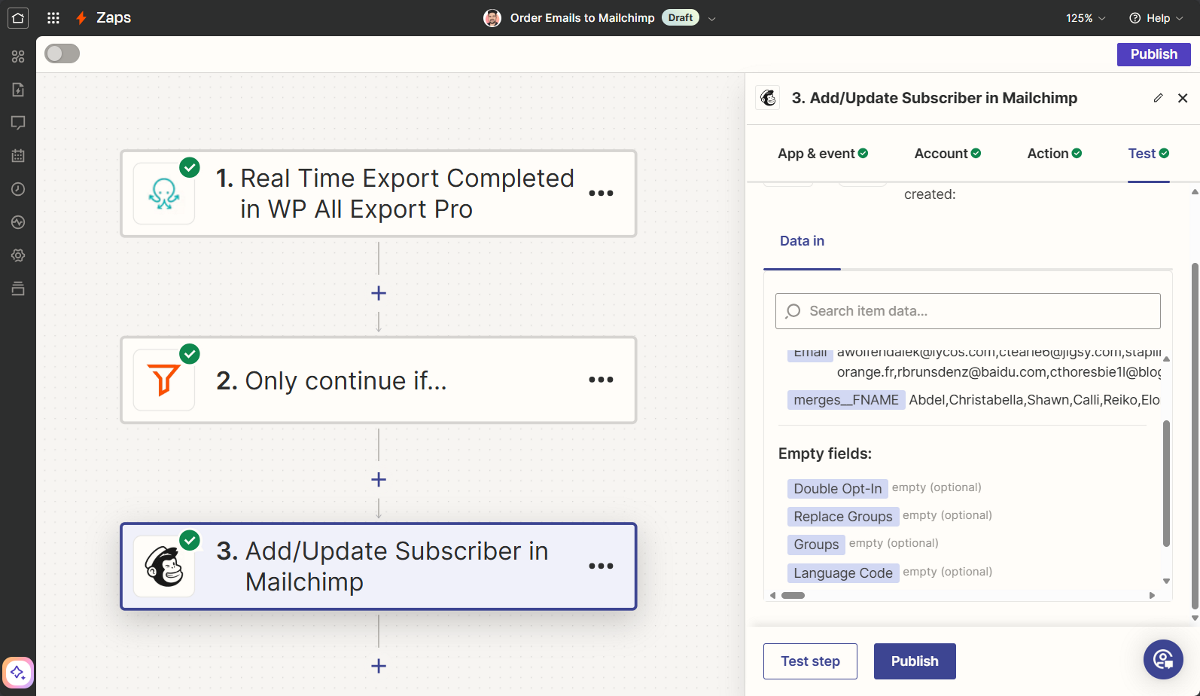
Task: Select the Test tab
Action: (1149, 153)
